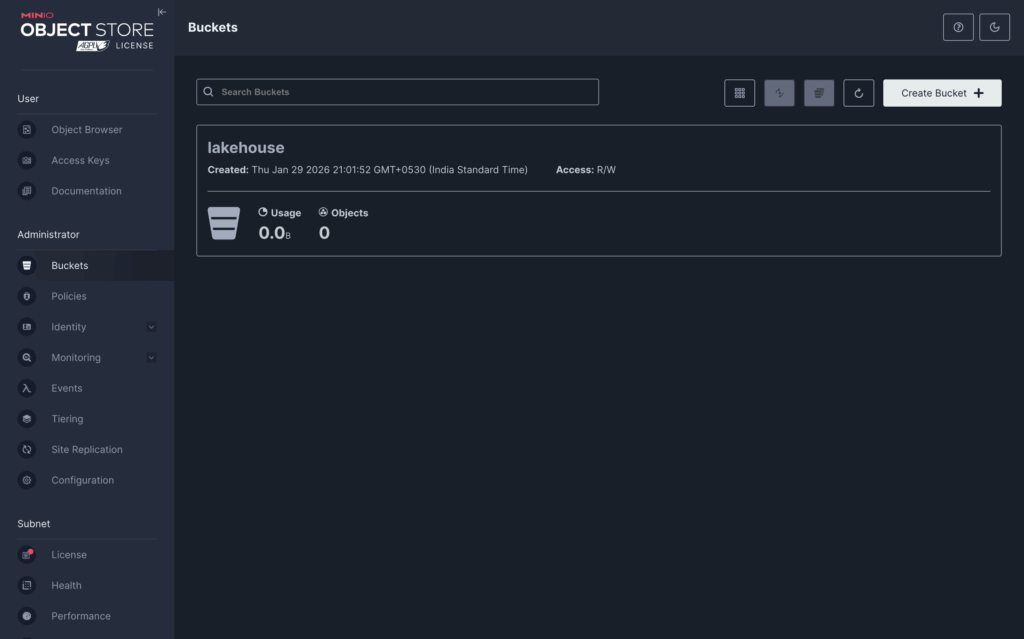Expand the Identity submenu chevron
The height and width of the screenshot is (639, 1024).
pos(151,327)
